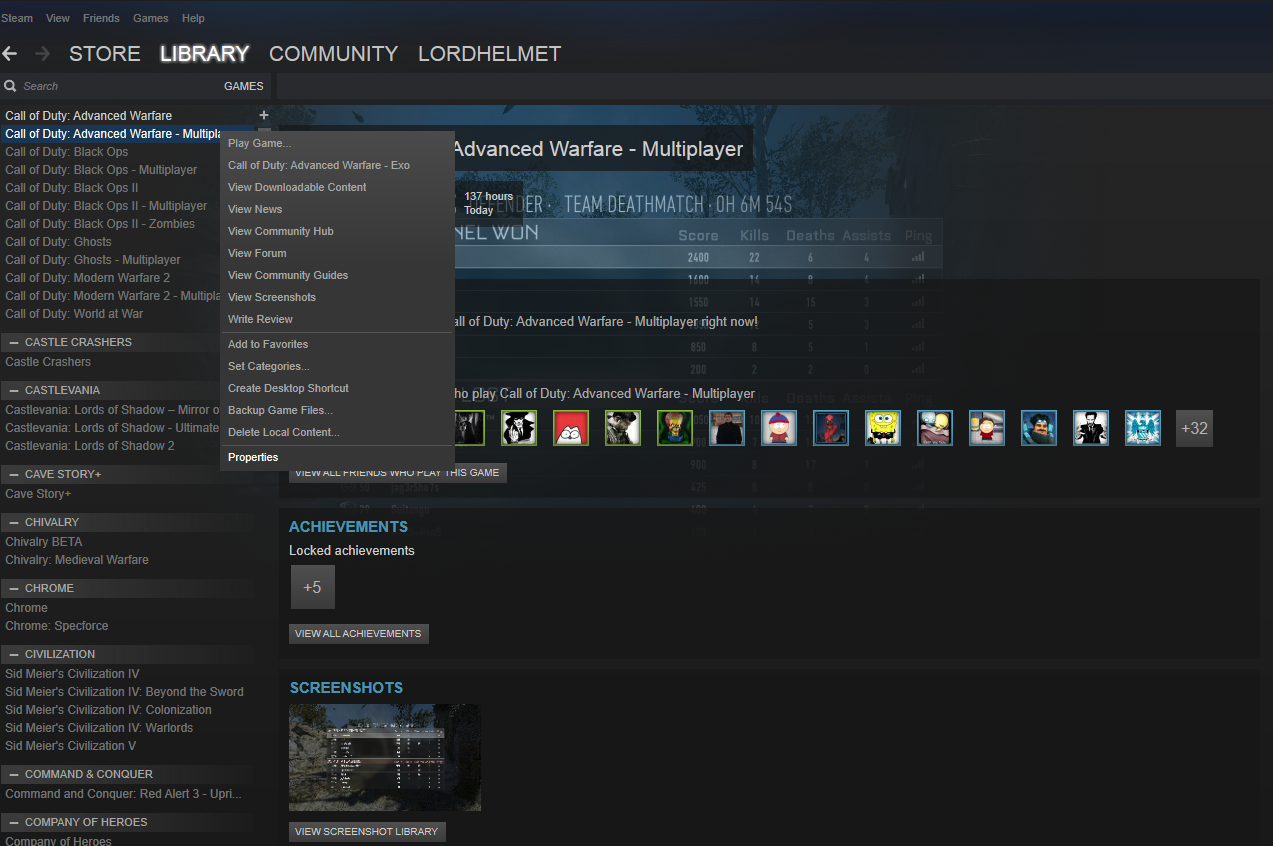Select Chivalry: Medieval Warfare in list
This screenshot has width=1273, height=846.
coord(77,560)
